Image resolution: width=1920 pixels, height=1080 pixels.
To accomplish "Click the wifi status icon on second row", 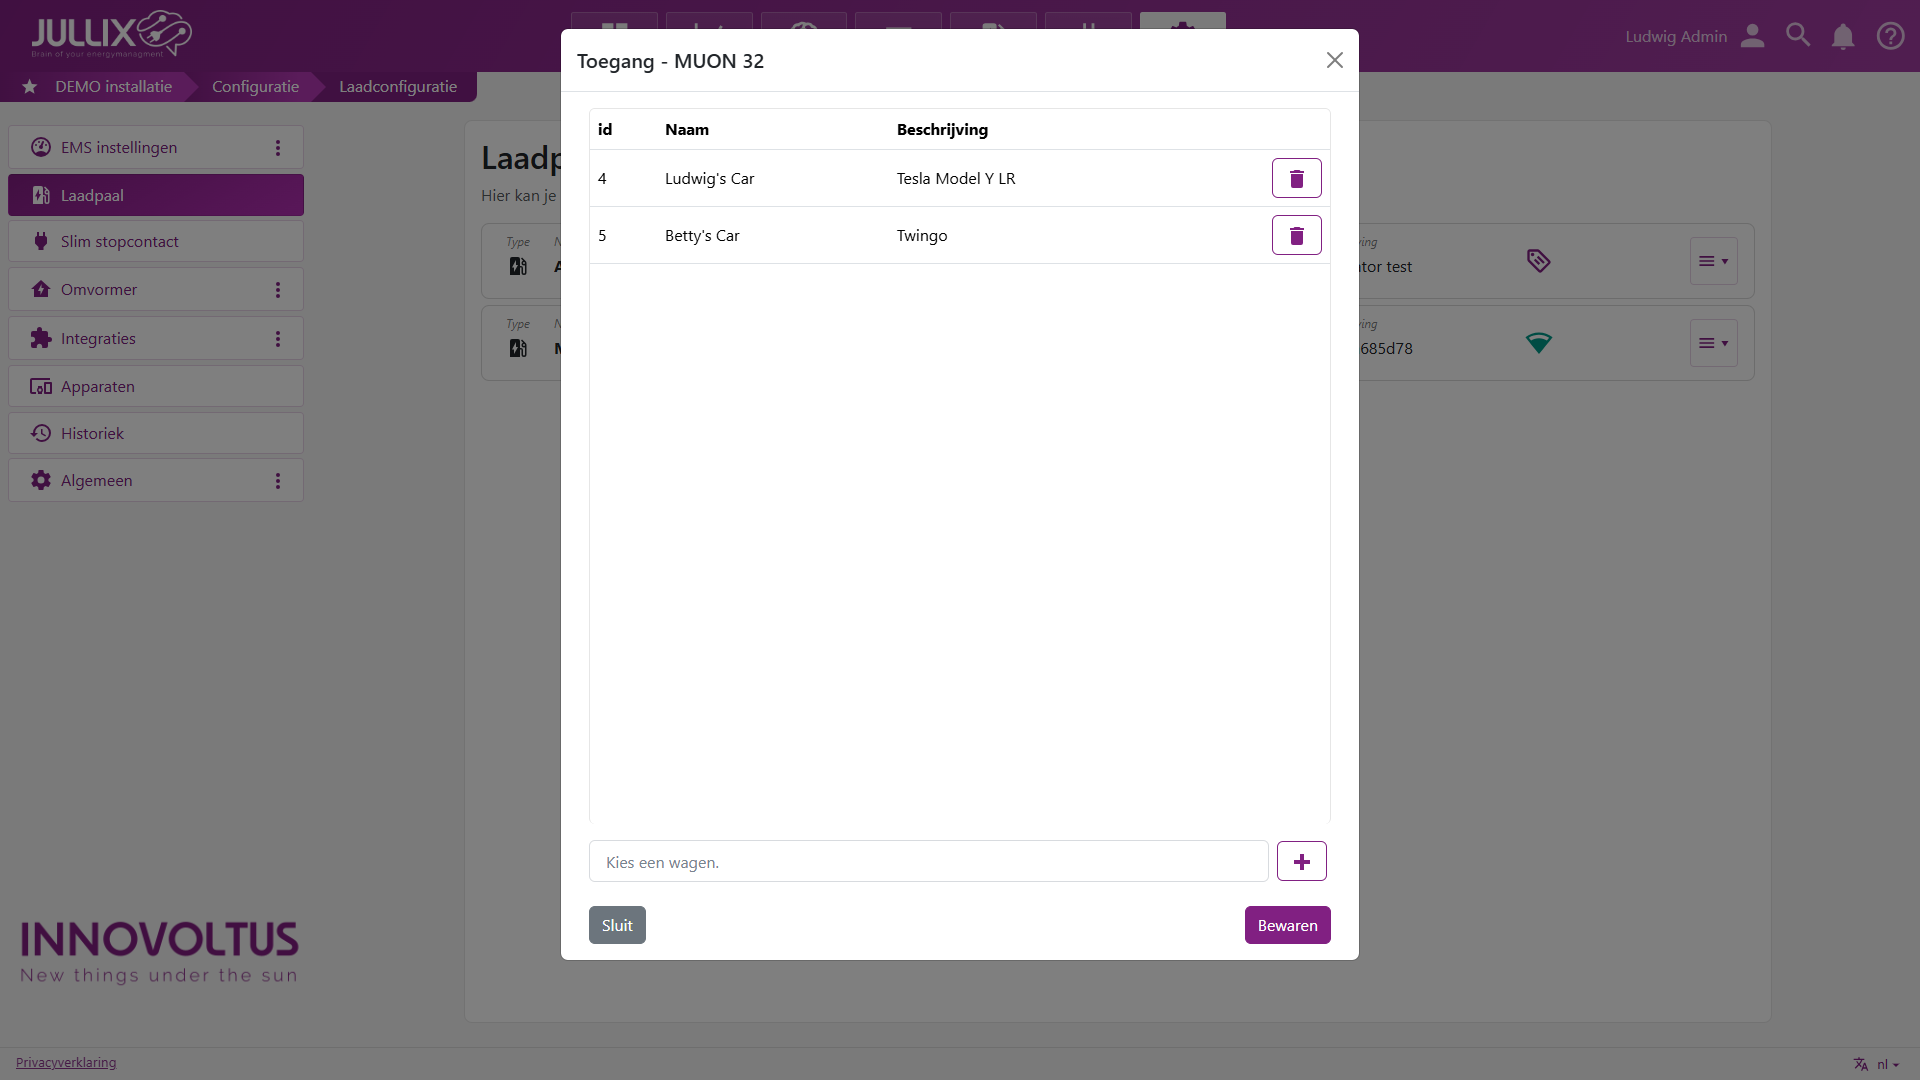I will (x=1538, y=343).
